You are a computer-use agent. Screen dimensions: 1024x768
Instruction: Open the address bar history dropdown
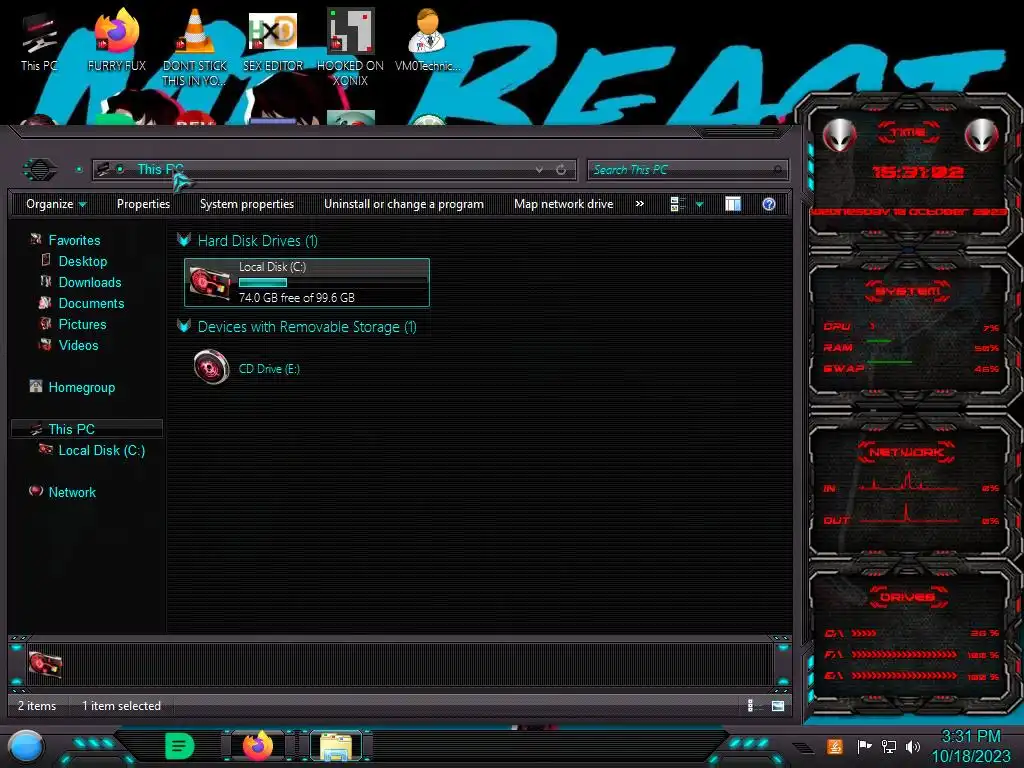pos(539,170)
